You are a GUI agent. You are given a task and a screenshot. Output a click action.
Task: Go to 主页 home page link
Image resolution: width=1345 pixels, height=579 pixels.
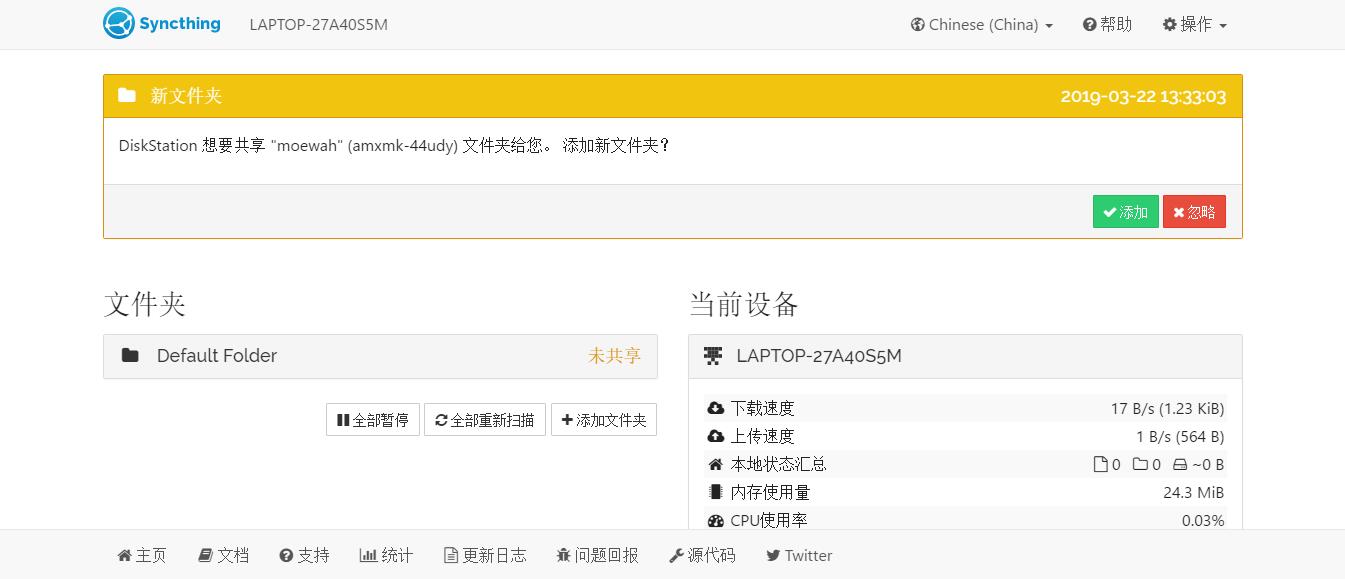tap(142, 555)
